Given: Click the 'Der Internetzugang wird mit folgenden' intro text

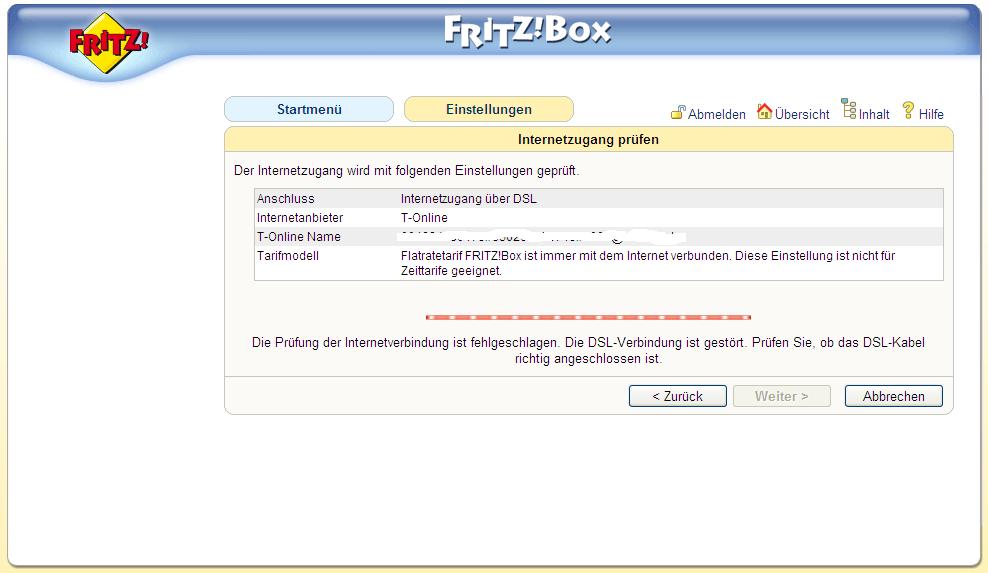Looking at the screenshot, I should (x=406, y=170).
